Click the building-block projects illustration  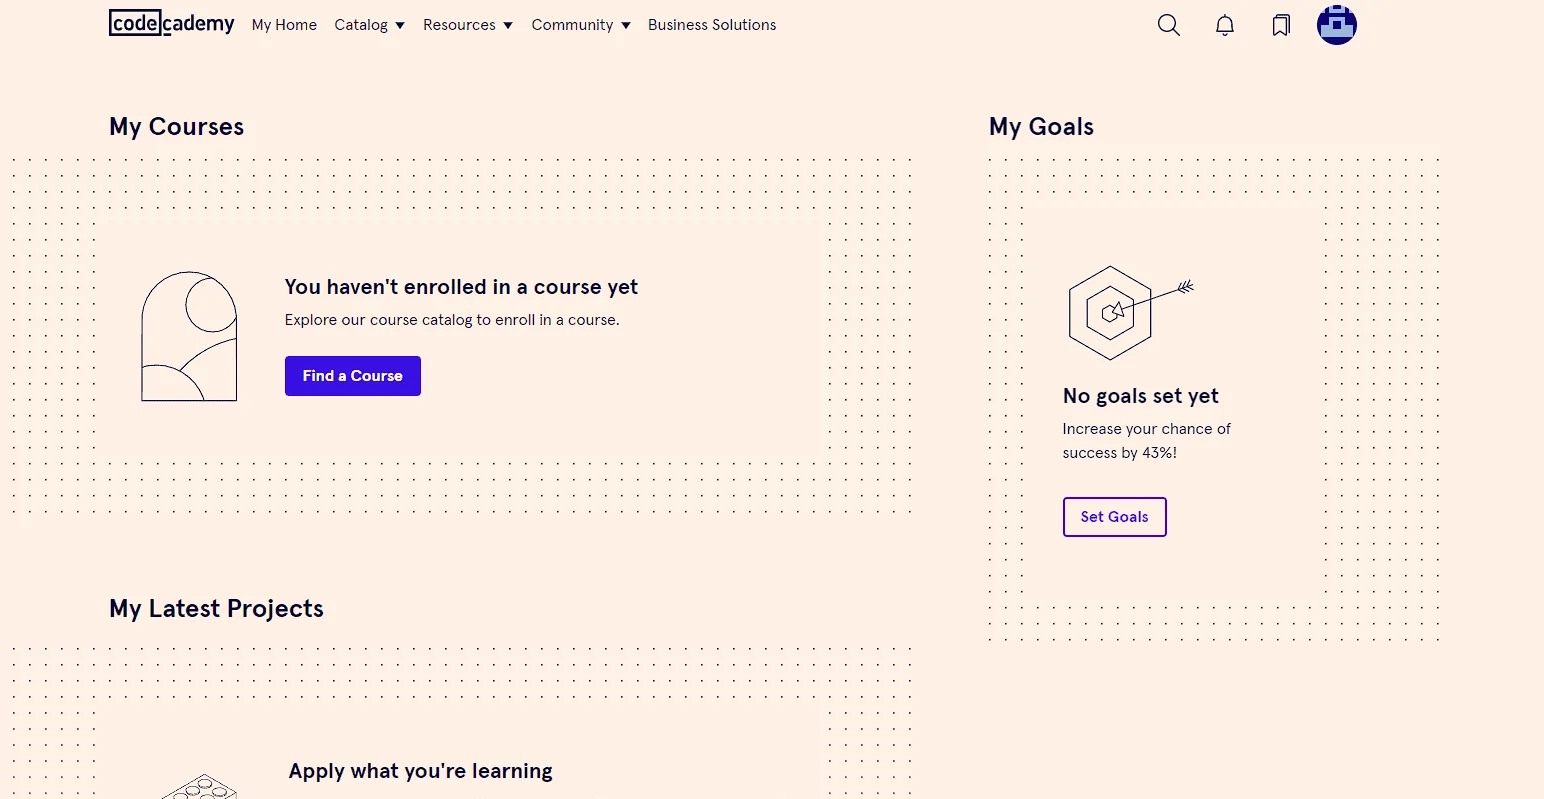coord(200,787)
